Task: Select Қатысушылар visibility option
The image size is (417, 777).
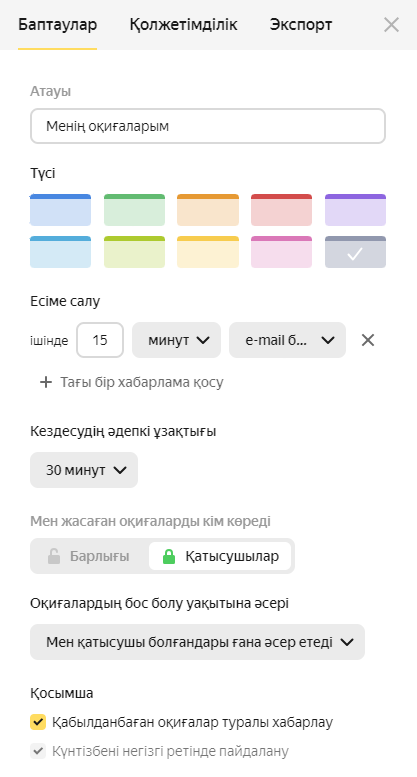Action: 220,556
